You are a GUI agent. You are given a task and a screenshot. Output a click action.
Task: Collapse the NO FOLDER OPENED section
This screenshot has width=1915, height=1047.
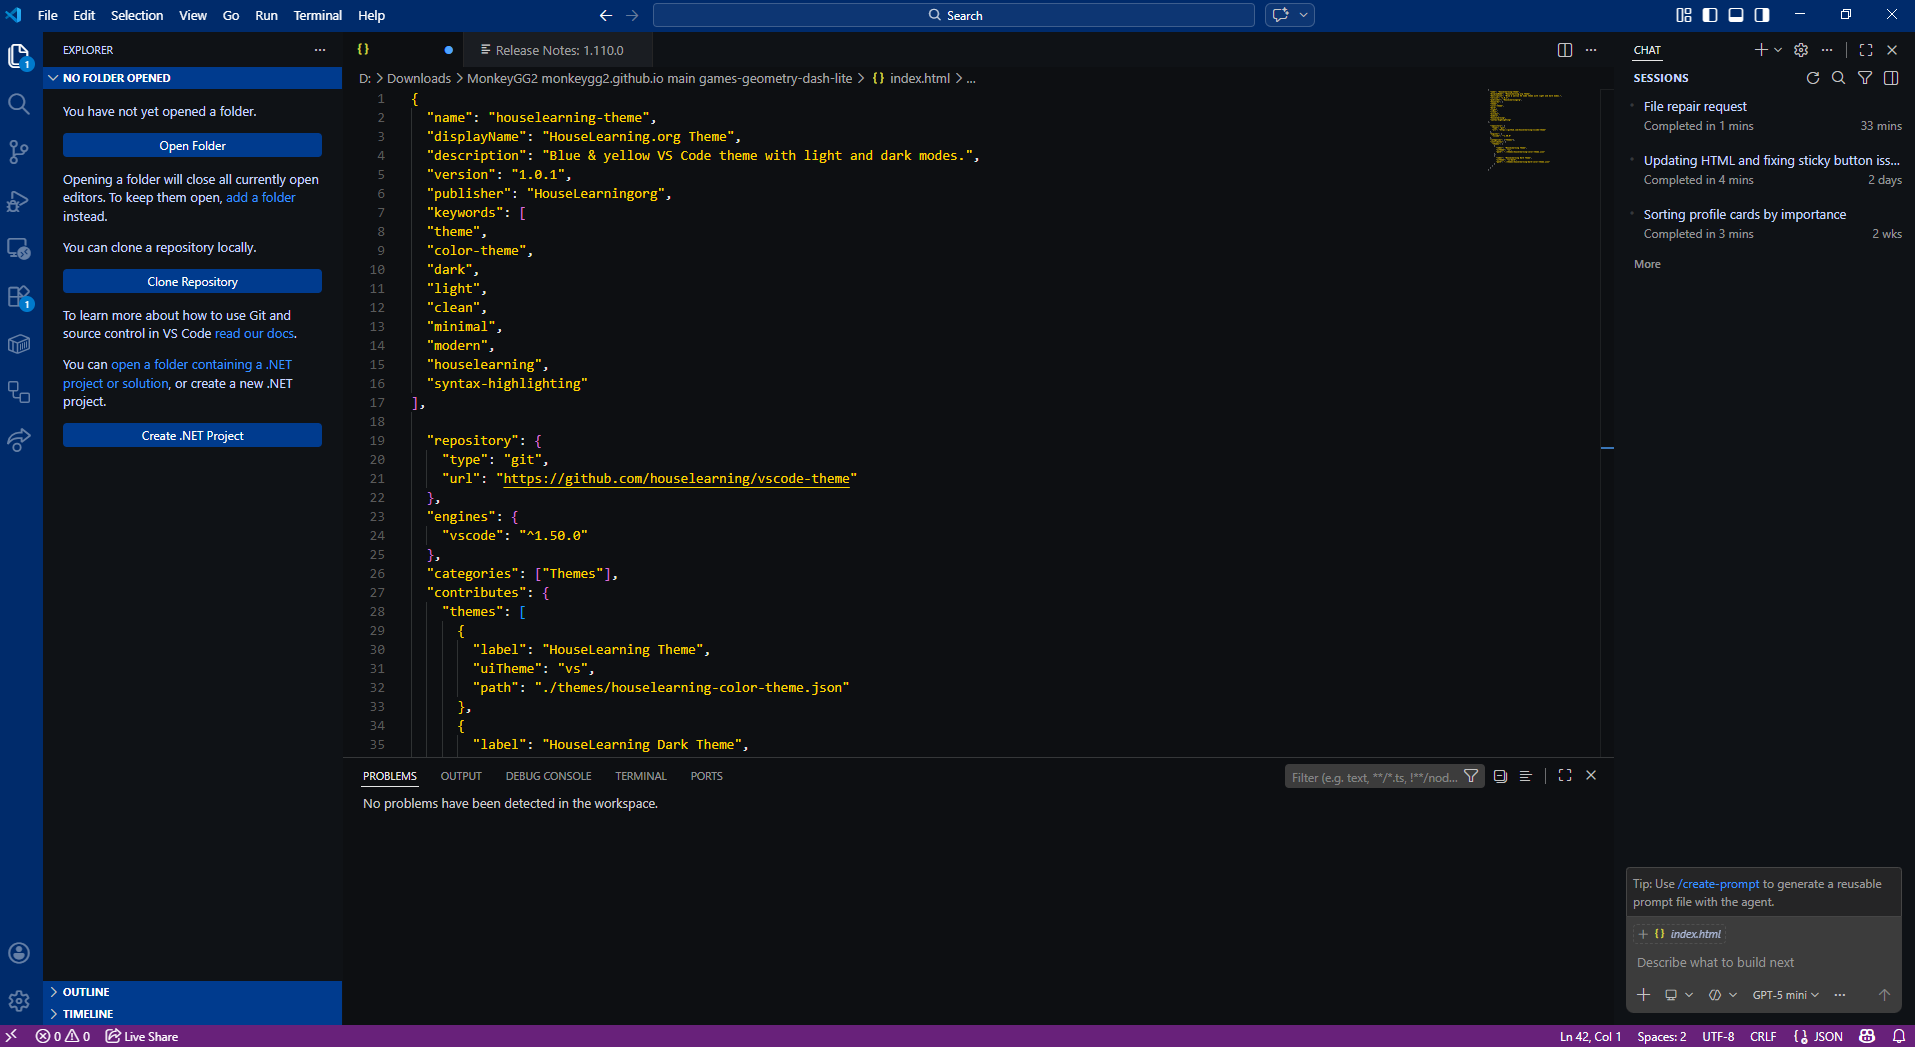192,78
